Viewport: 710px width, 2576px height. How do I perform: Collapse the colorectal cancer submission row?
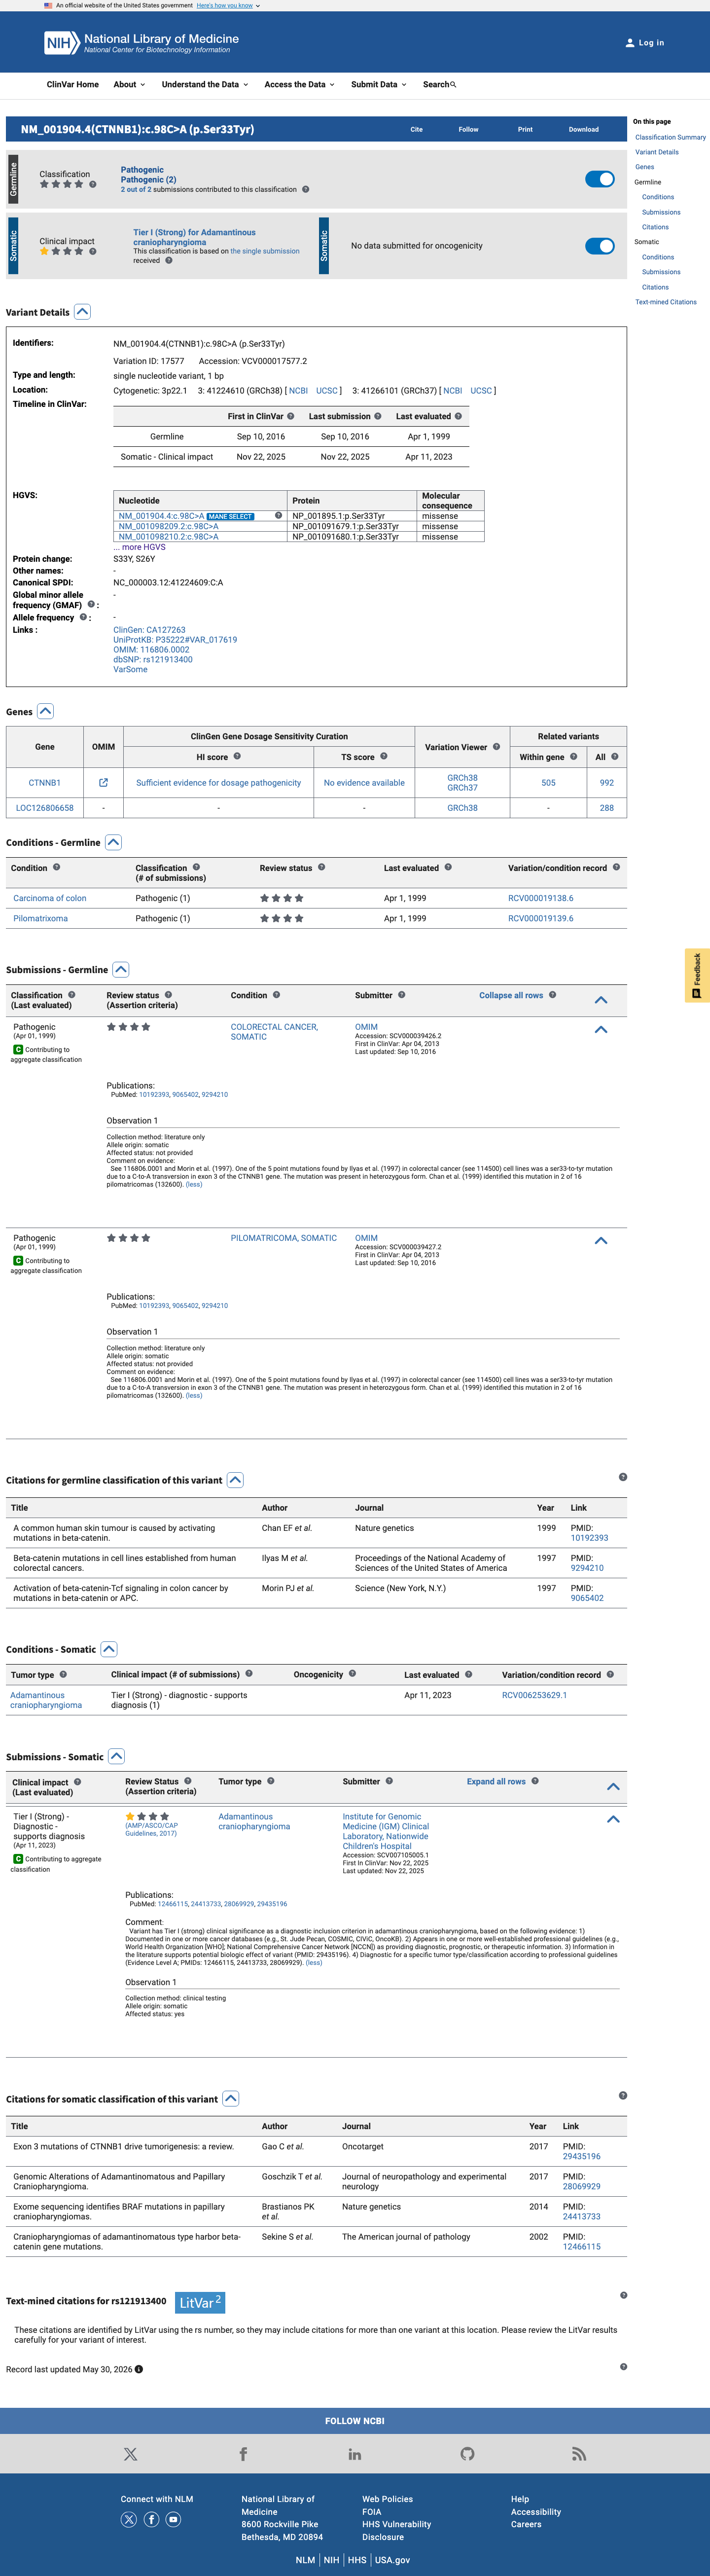[601, 1029]
